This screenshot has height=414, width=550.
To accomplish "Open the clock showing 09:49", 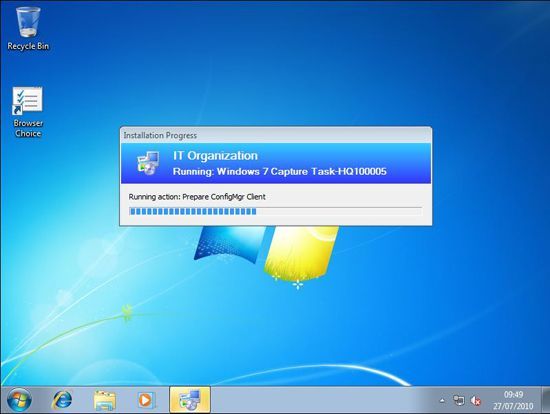I will click(513, 395).
